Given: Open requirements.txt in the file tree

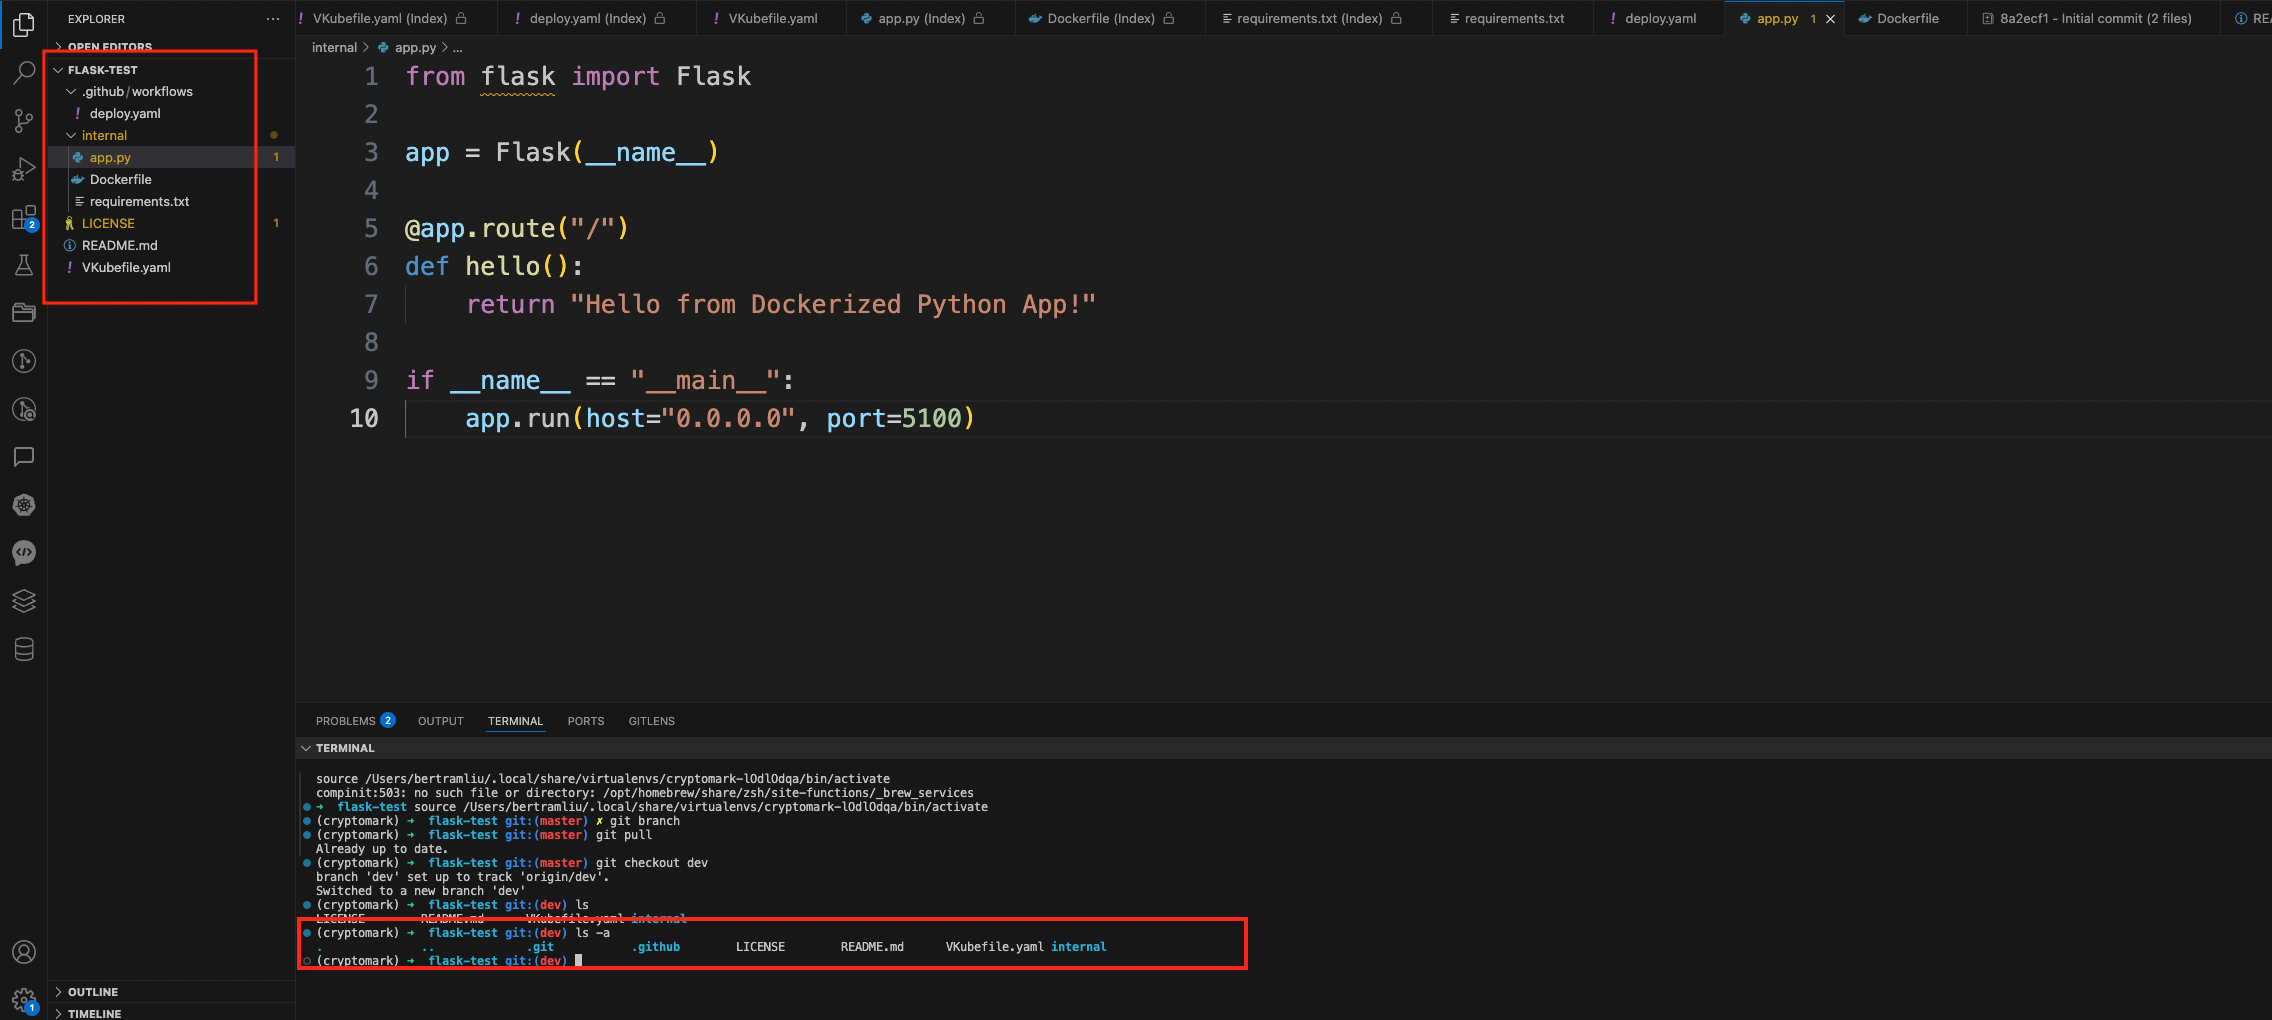Looking at the screenshot, I should coord(172,201).
